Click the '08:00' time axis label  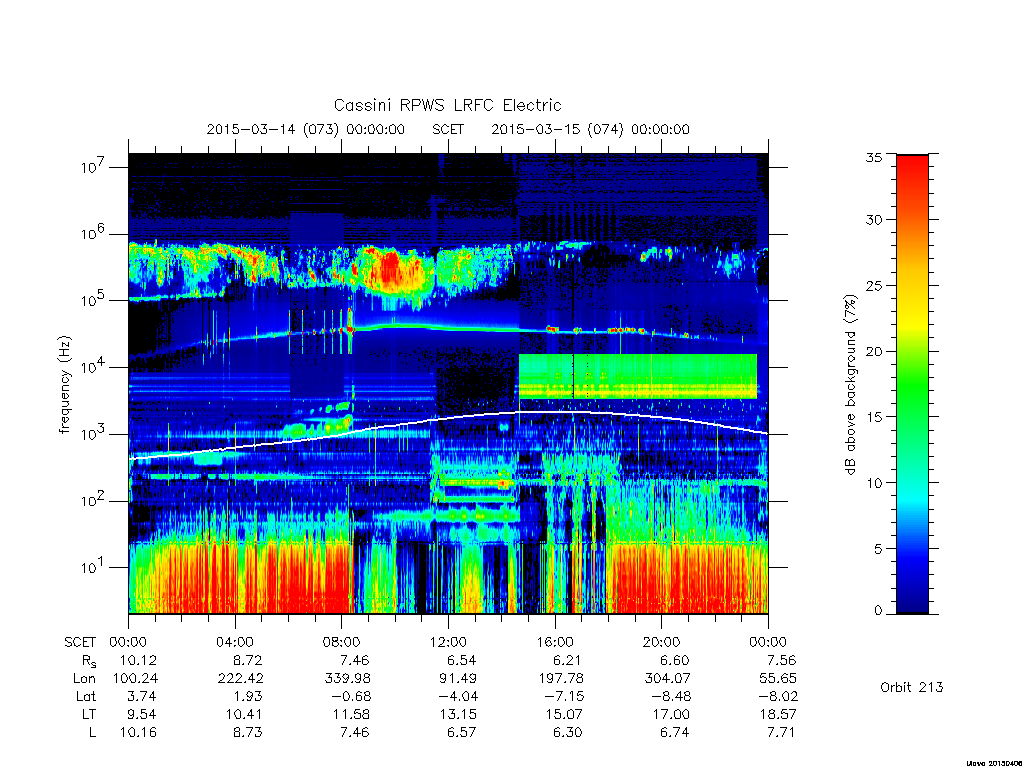point(342,642)
